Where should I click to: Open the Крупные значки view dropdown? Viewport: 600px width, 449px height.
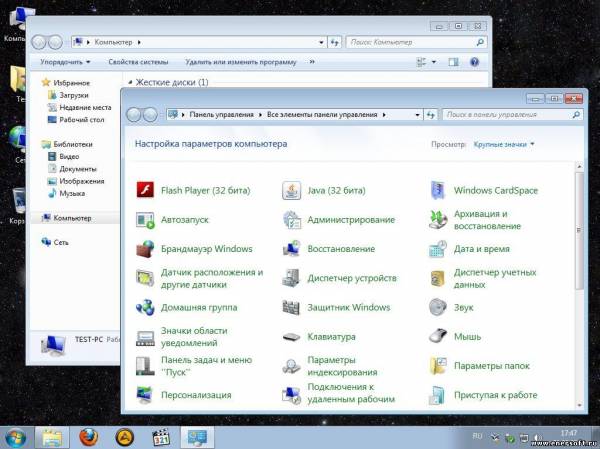point(504,144)
